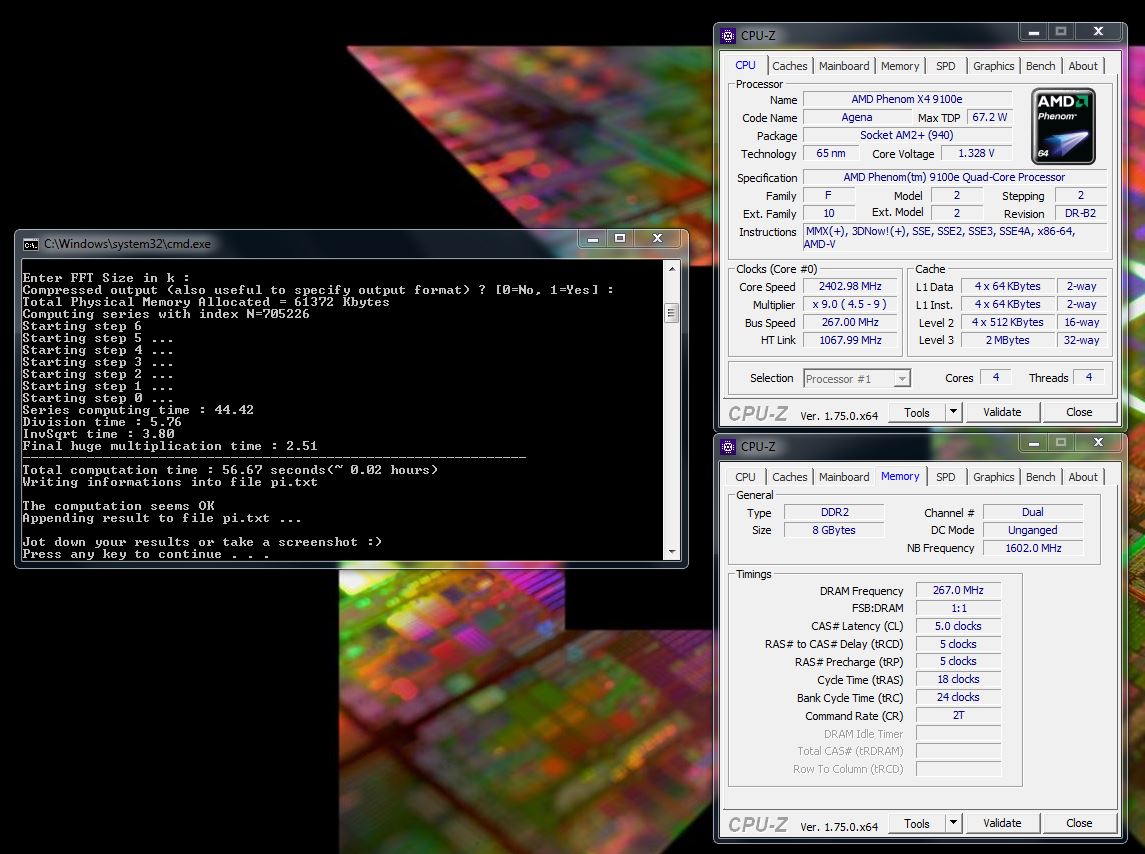Viewport: 1145px width, 854px height.
Task: Minimize the cmd.exe window
Action: (593, 239)
